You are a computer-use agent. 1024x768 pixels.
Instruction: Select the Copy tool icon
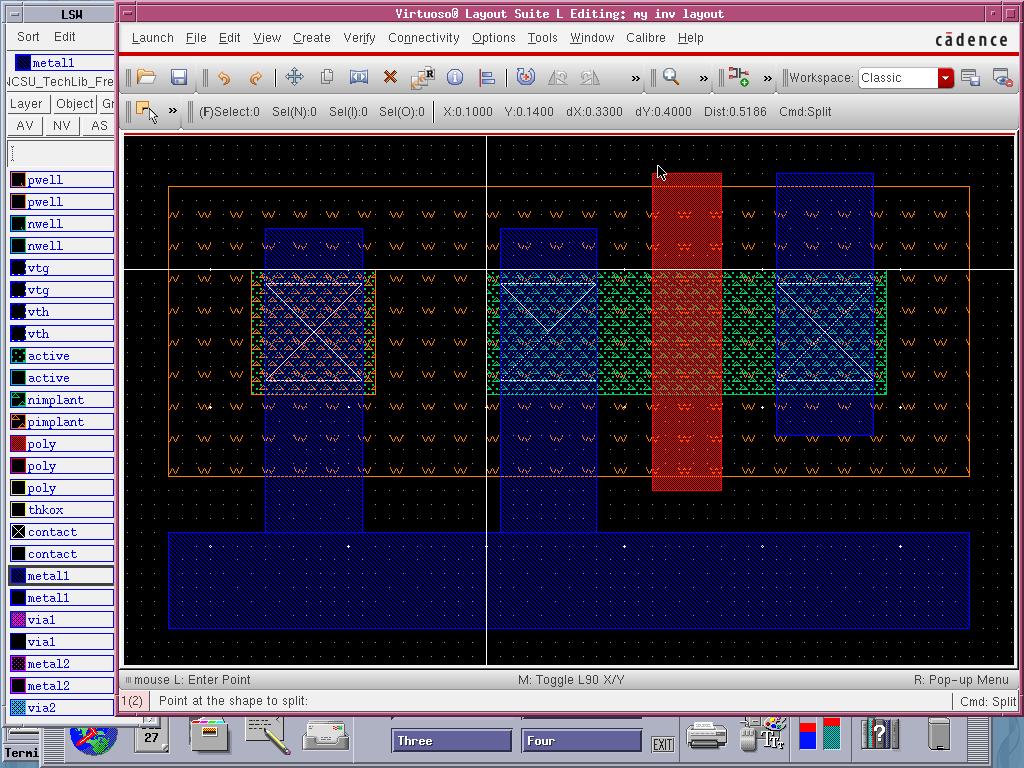coord(327,78)
